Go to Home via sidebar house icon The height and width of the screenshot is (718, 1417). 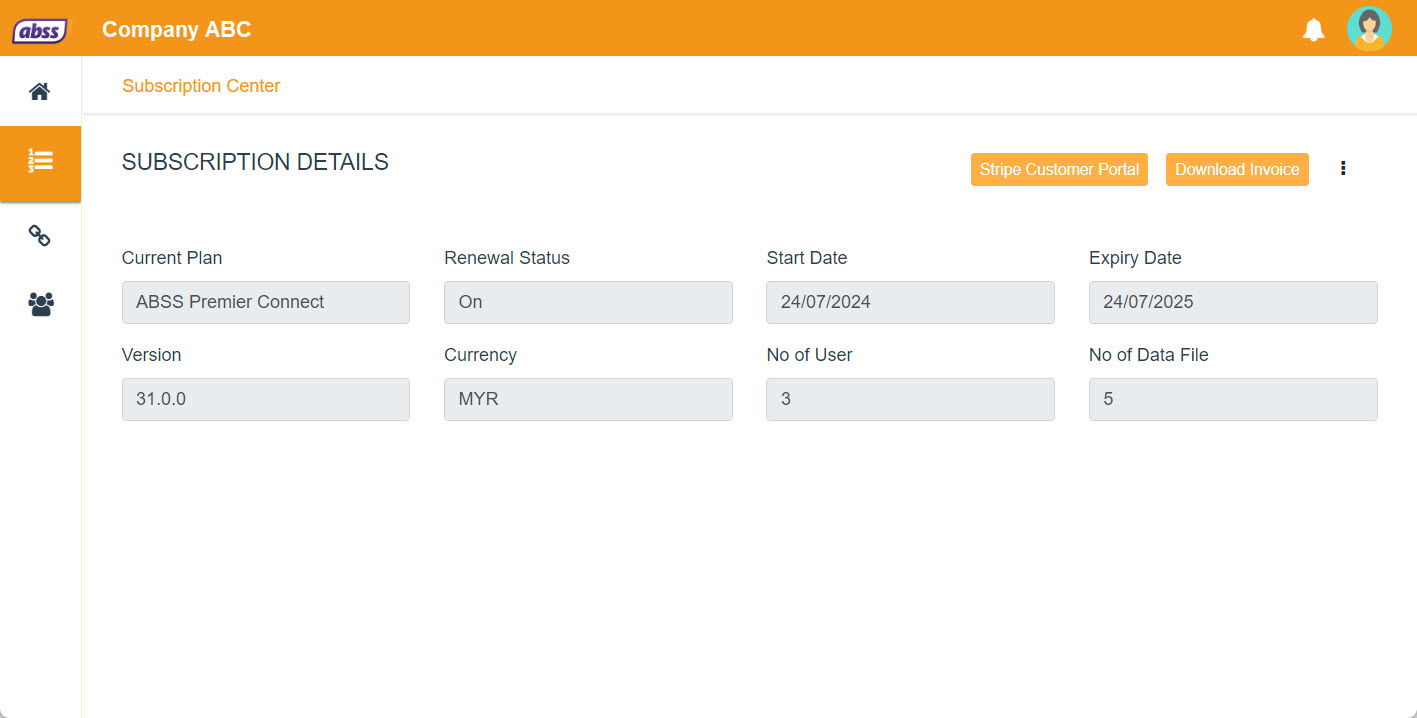coord(40,92)
